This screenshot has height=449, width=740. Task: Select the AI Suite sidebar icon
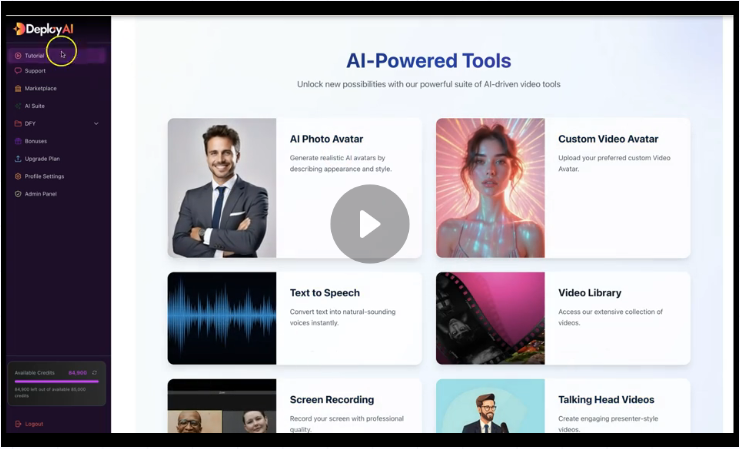pos(18,105)
